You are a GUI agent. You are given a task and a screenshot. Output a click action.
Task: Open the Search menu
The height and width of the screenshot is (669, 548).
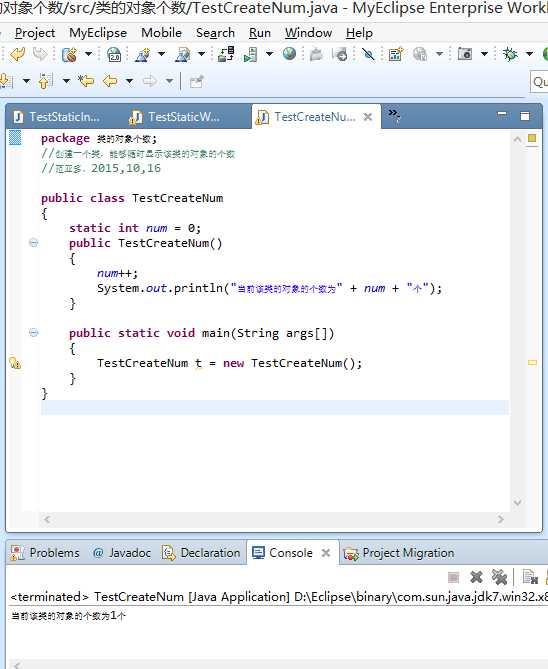216,33
